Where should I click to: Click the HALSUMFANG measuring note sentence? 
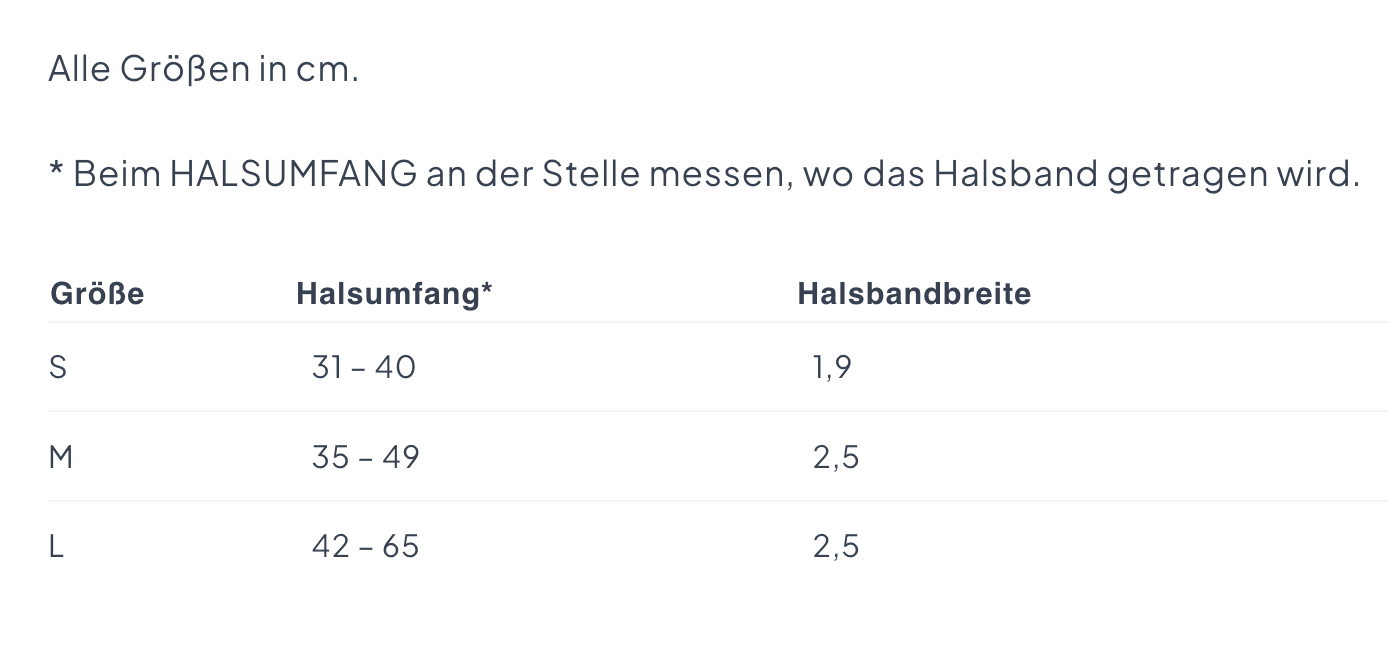pos(704,174)
